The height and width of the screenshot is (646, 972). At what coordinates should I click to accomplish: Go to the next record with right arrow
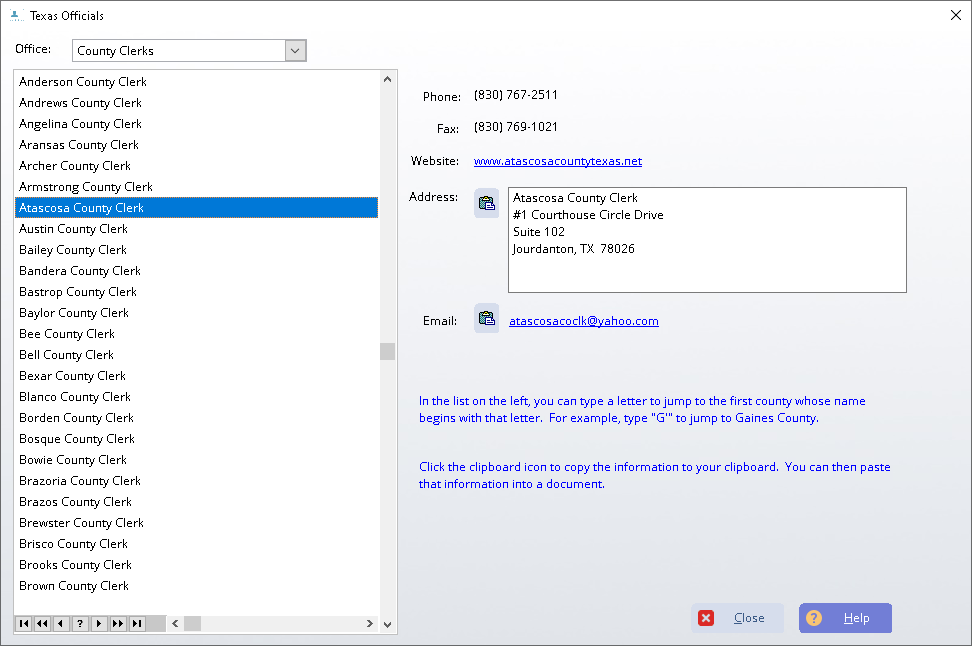(x=99, y=624)
